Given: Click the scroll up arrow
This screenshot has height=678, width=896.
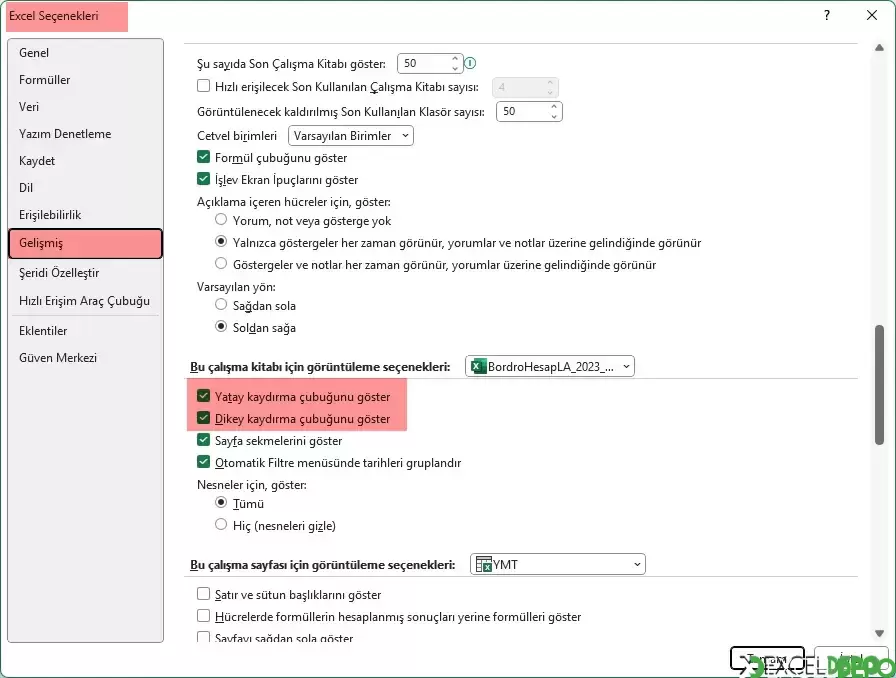Looking at the screenshot, I should click(879, 48).
